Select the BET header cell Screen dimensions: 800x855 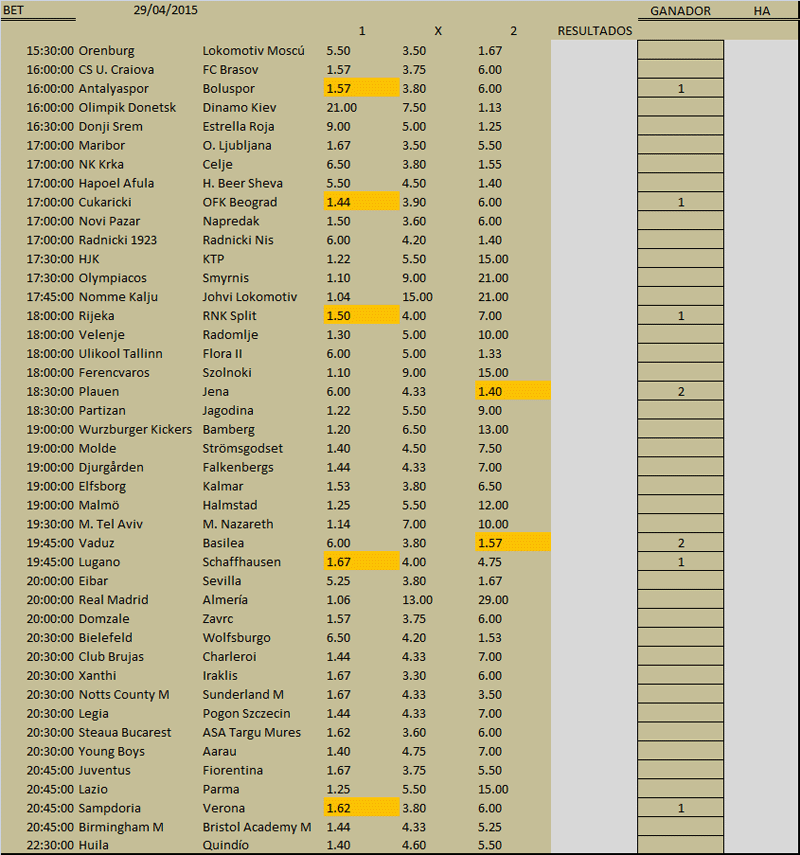pyautogui.click(x=14, y=10)
